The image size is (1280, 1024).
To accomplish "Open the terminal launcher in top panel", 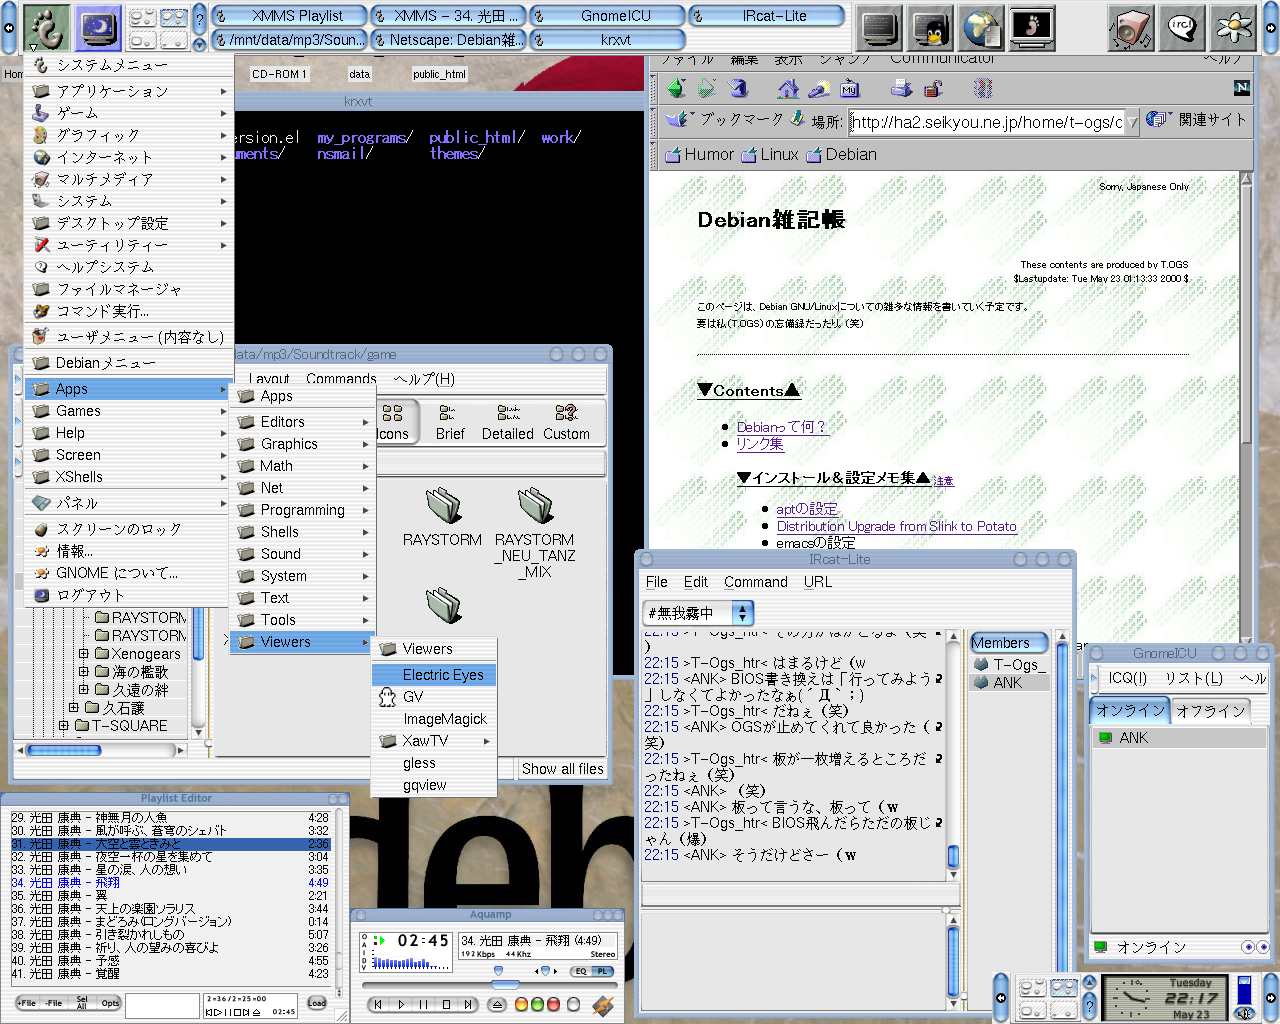I will pyautogui.click(x=881, y=27).
